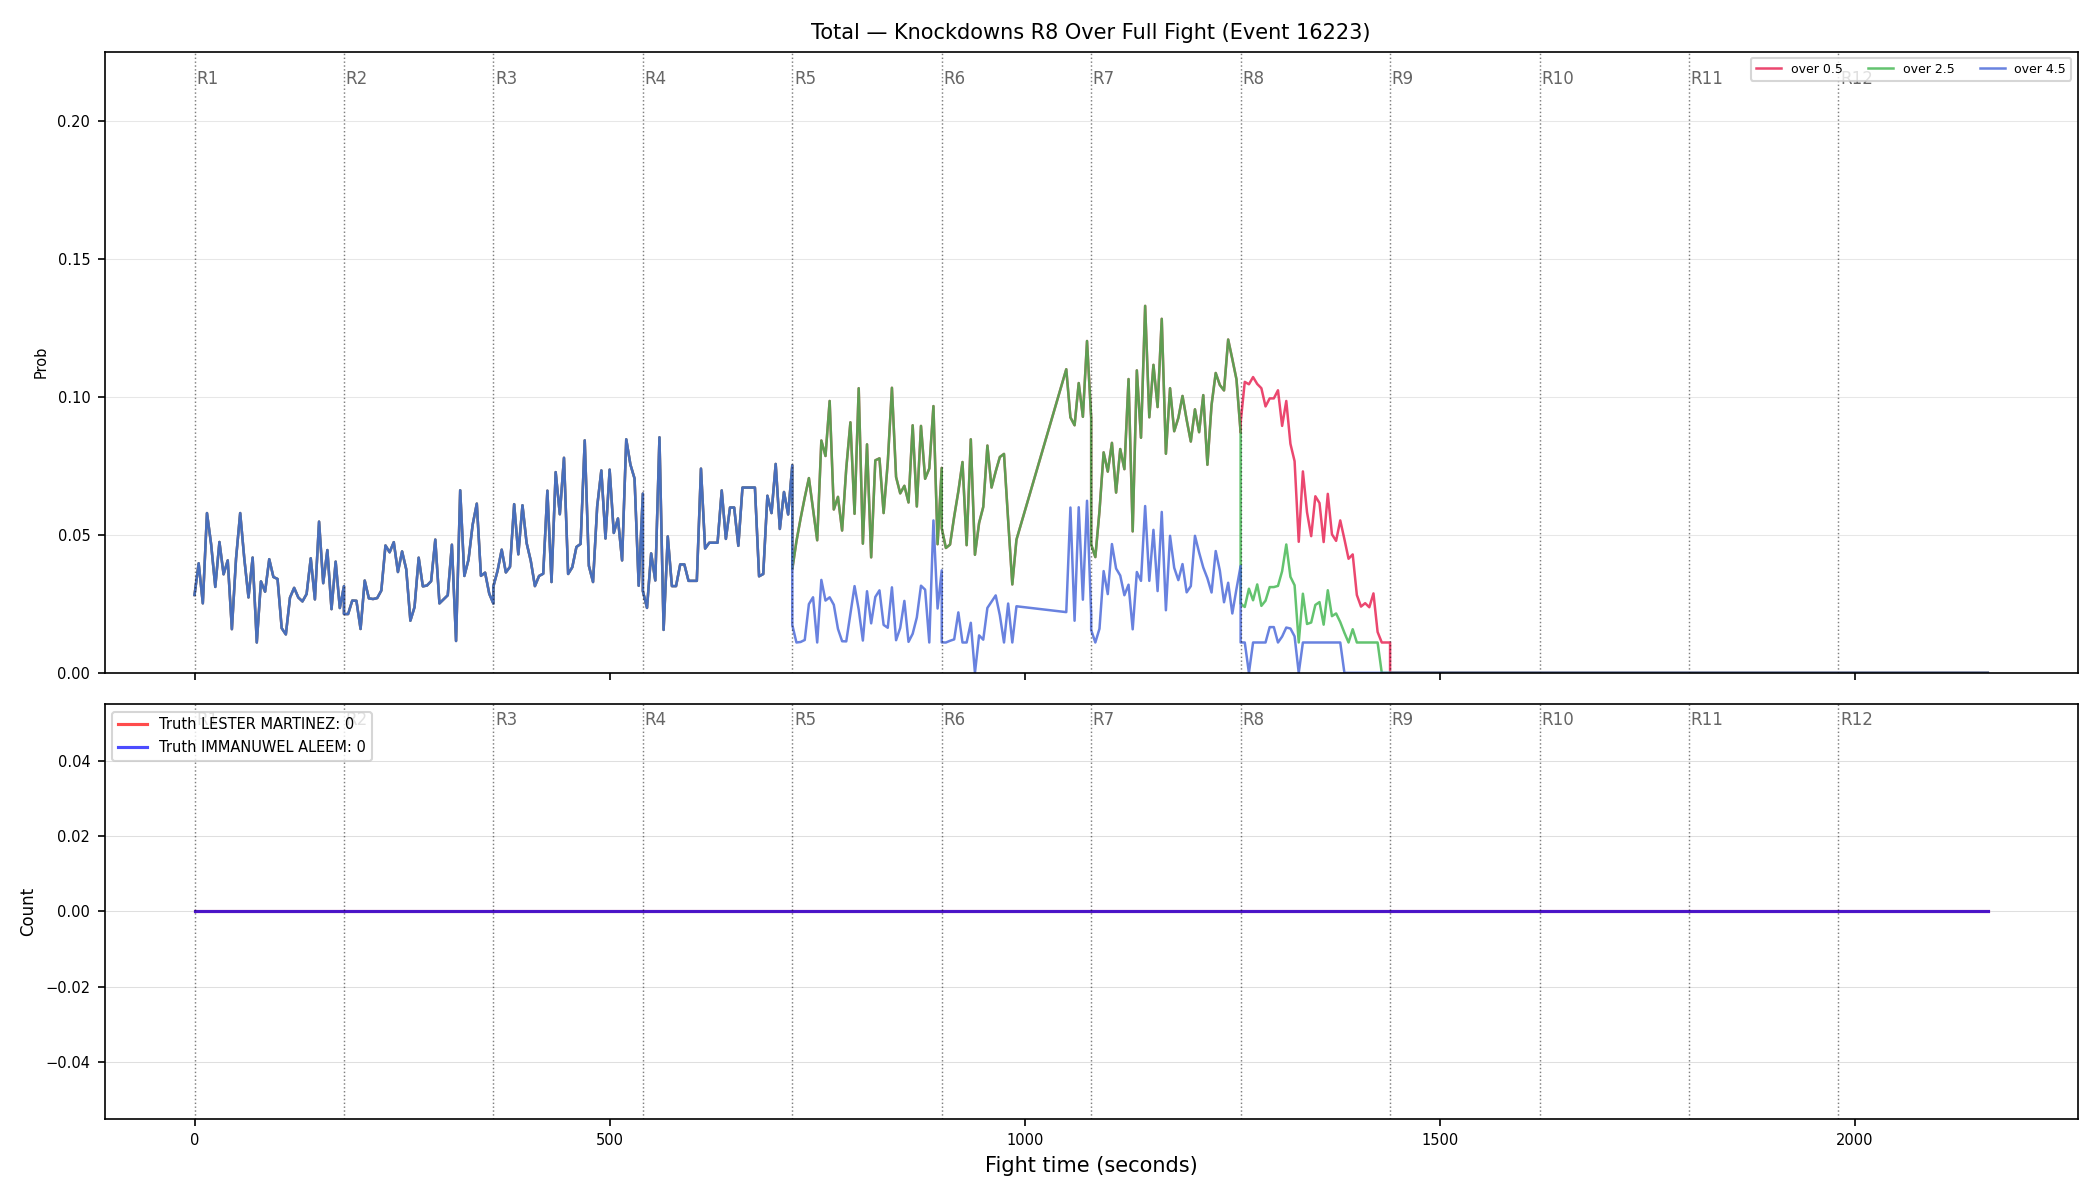Click the chart title mentioning Event 16223

click(x=1090, y=32)
